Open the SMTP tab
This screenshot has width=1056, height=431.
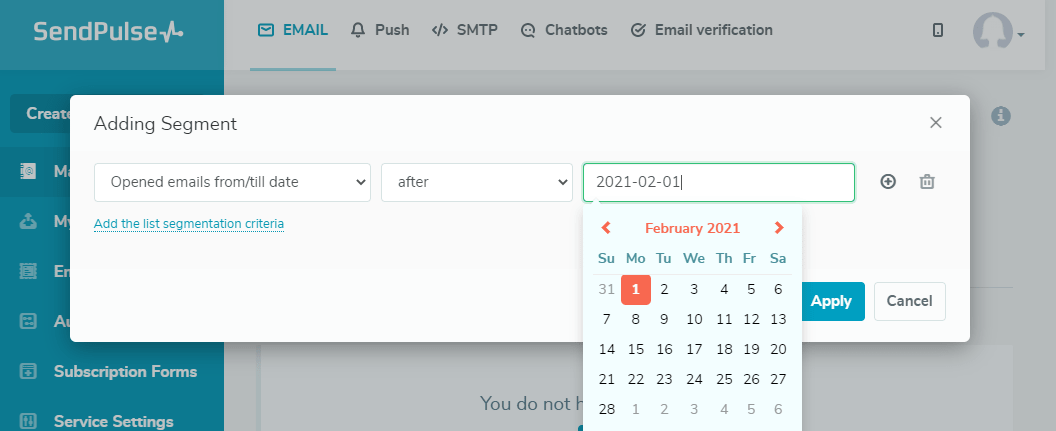(465, 30)
